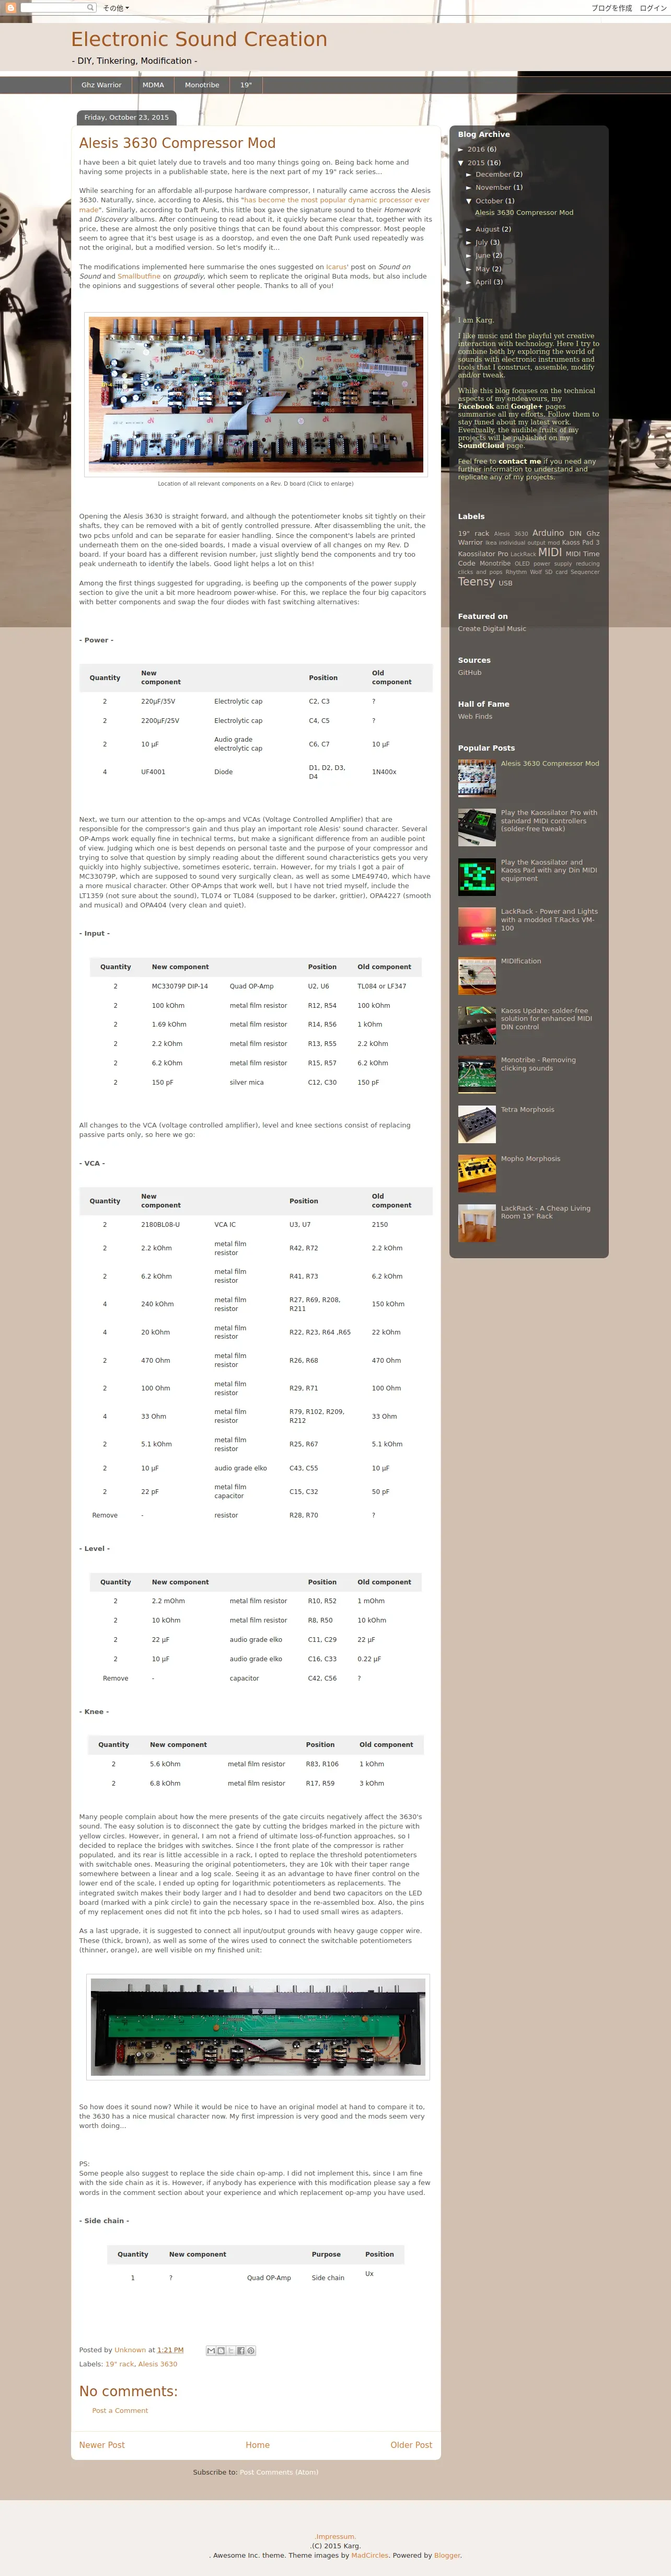Enlarge the Rev. D board component photo

255,394
